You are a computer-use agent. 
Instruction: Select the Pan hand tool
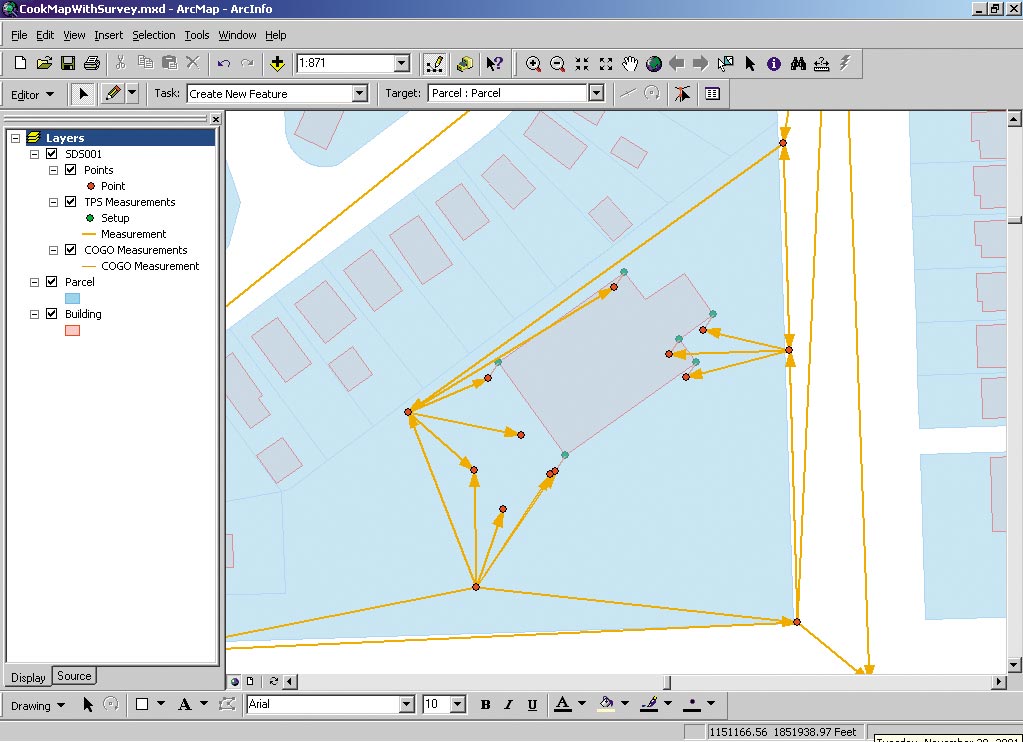[x=630, y=64]
